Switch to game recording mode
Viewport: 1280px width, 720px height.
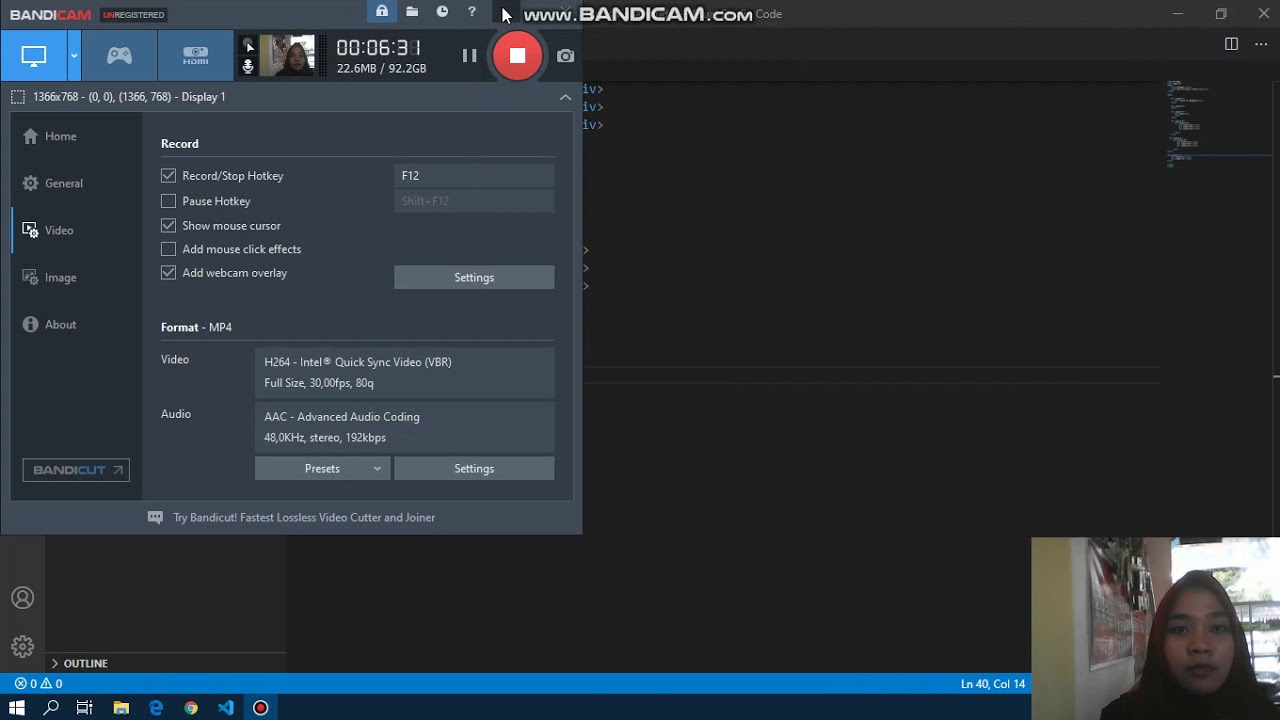(x=119, y=56)
